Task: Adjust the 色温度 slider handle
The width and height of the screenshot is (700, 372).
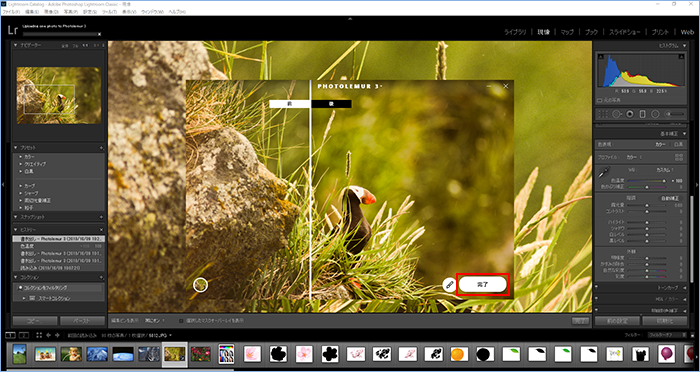Action: 664,180
